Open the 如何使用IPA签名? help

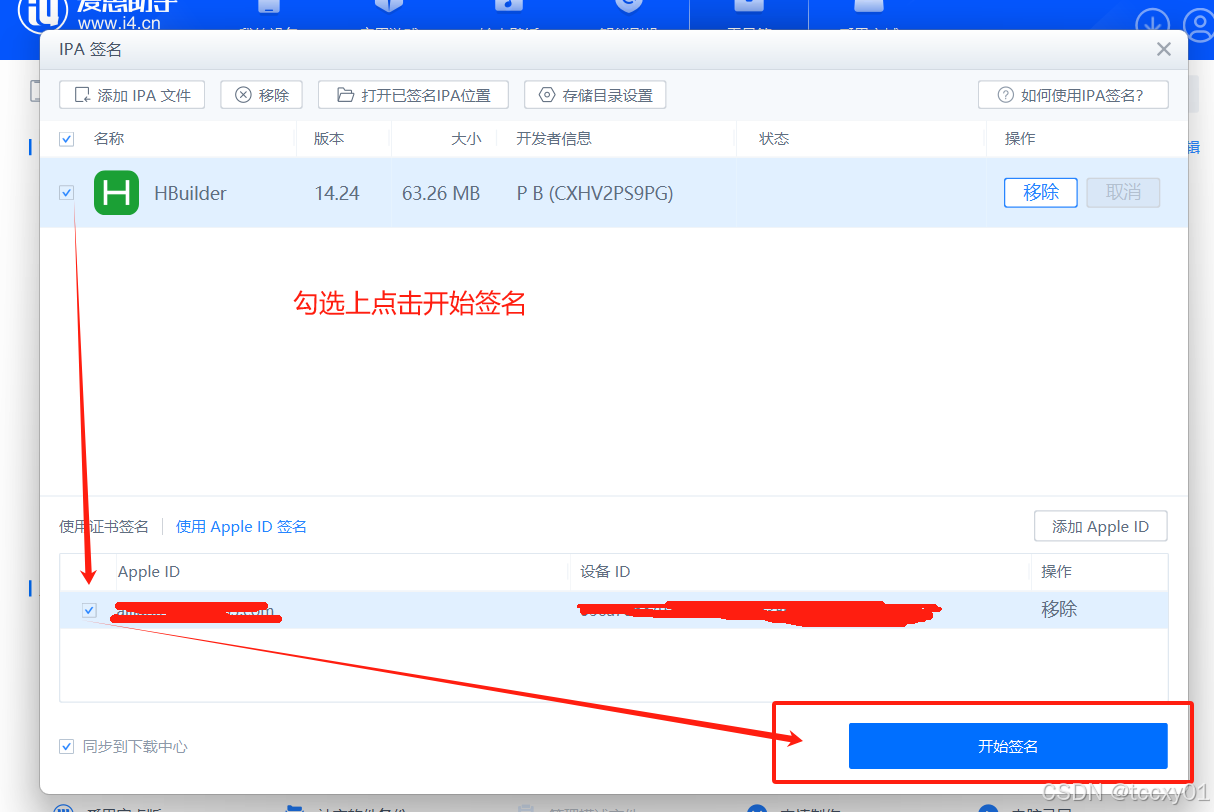(x=1074, y=95)
